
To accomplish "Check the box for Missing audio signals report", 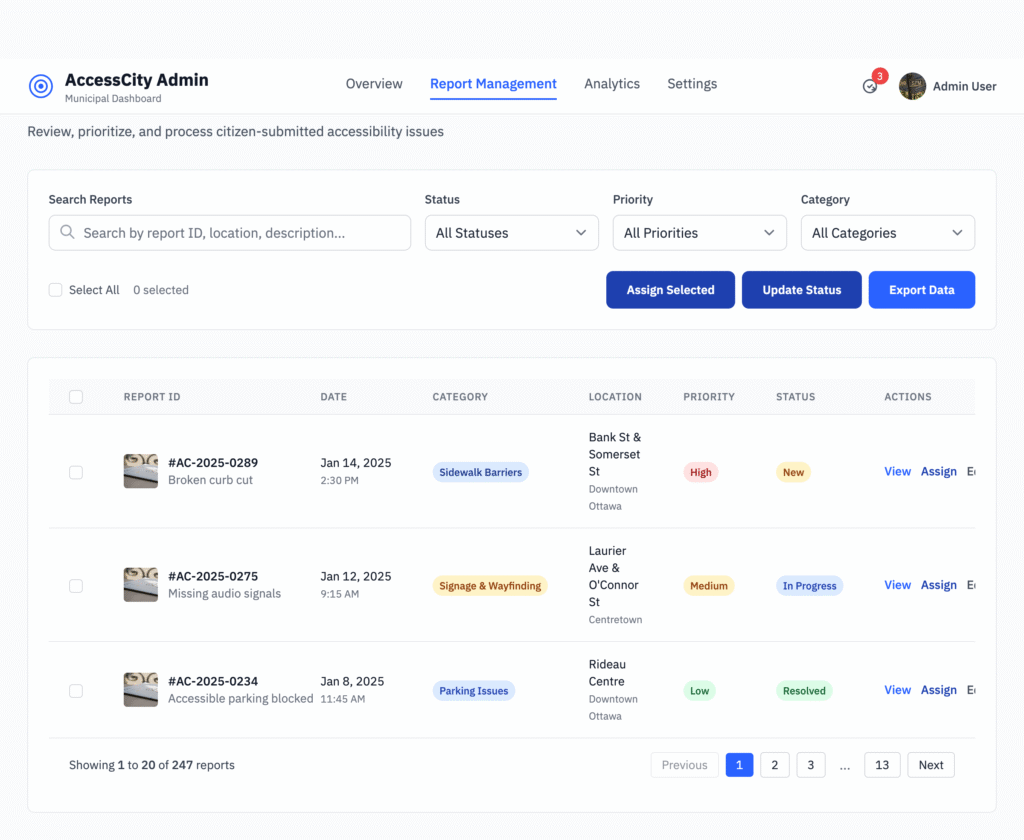I will [x=76, y=586].
